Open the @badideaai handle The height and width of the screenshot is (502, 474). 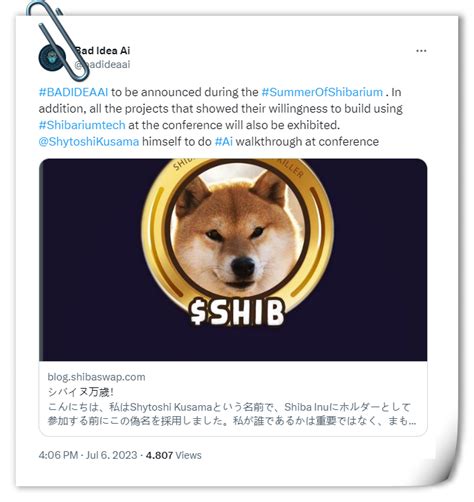point(102,64)
